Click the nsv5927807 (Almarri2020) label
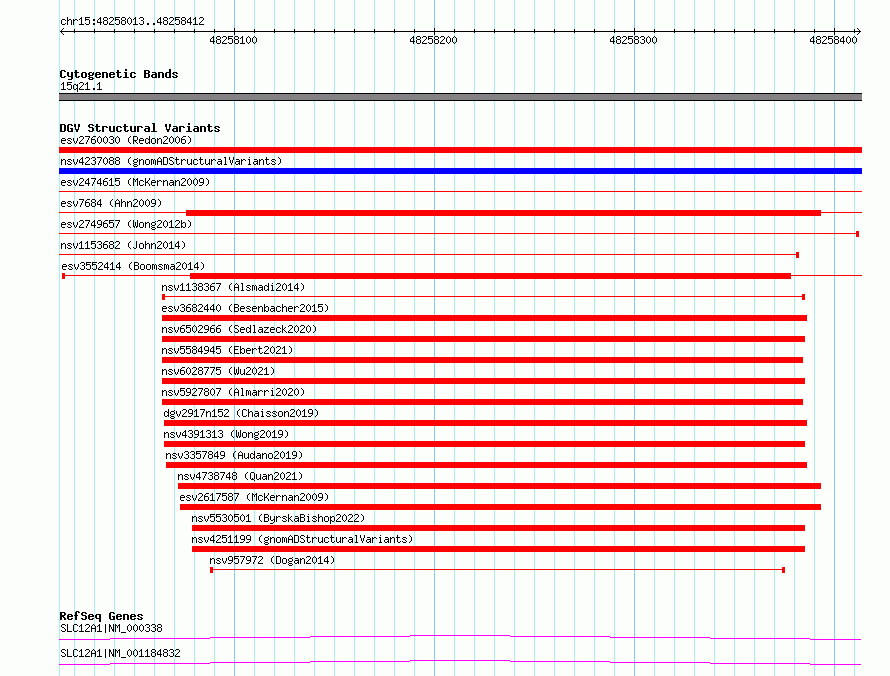 (x=233, y=392)
